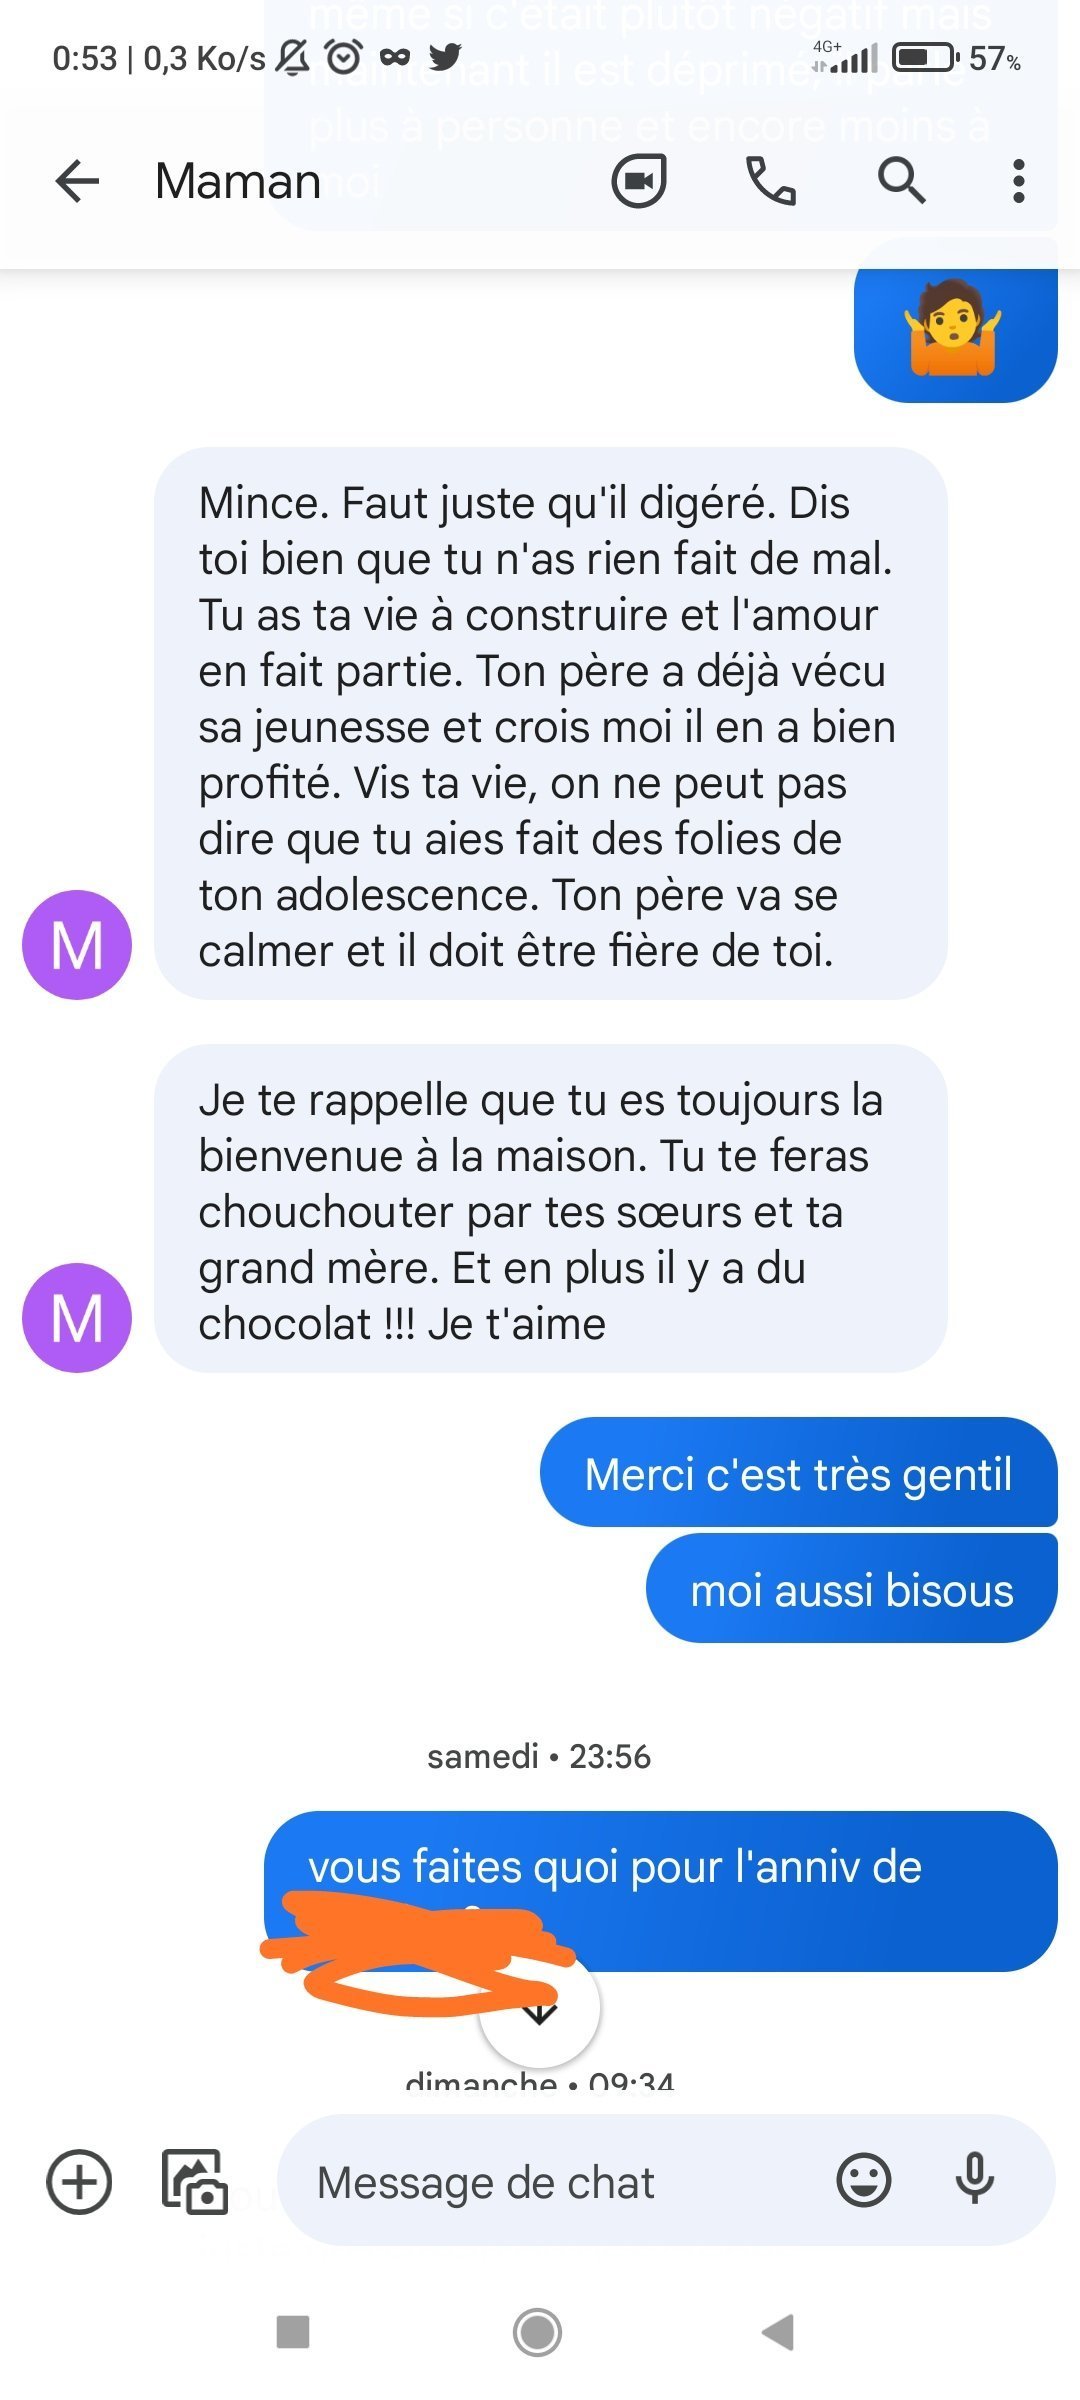Call Maman with the phone icon
The image size is (1080, 2400).
pos(770,181)
